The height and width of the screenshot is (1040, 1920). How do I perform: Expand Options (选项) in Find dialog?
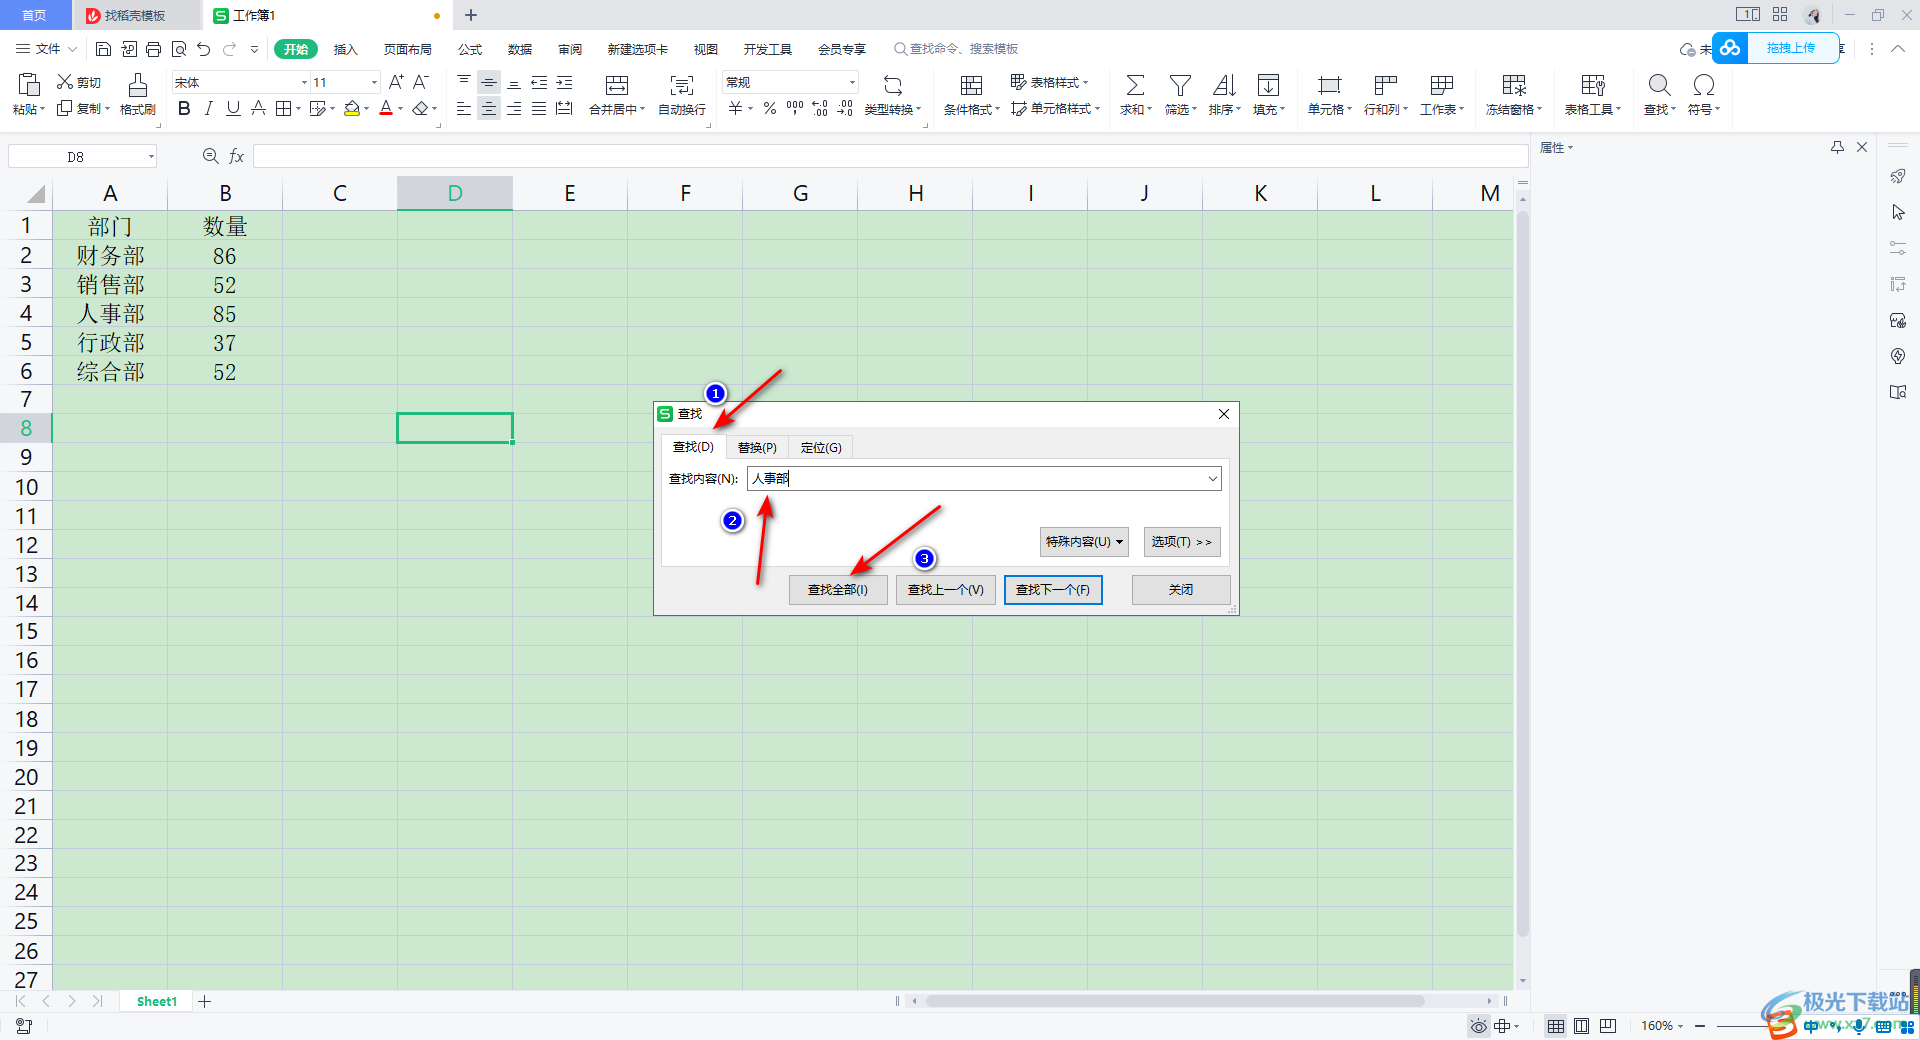[1181, 541]
